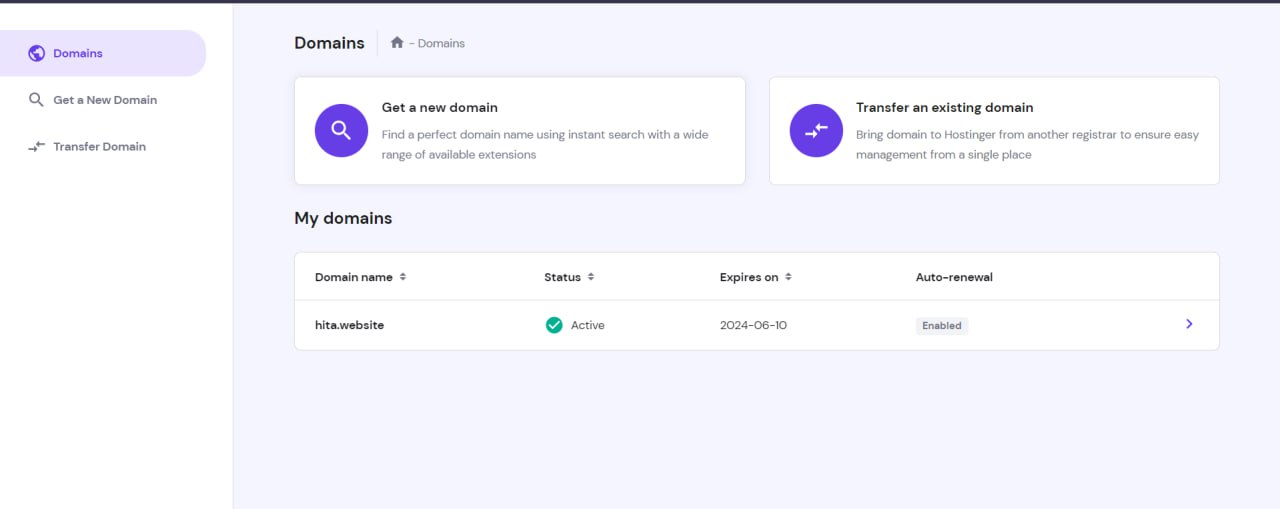Click the Enabled auto-renewal badge
Viewport: 1280px width, 509px height.
941,326
